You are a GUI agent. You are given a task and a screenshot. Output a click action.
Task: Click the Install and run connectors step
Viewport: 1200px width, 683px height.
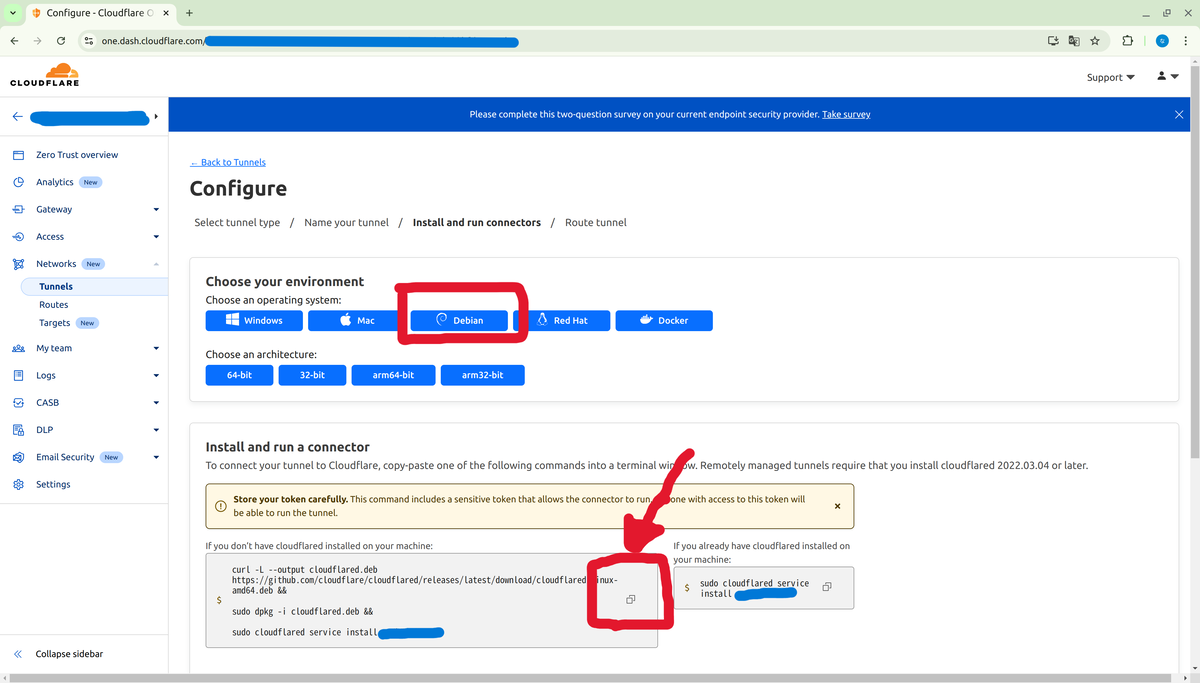pos(477,222)
